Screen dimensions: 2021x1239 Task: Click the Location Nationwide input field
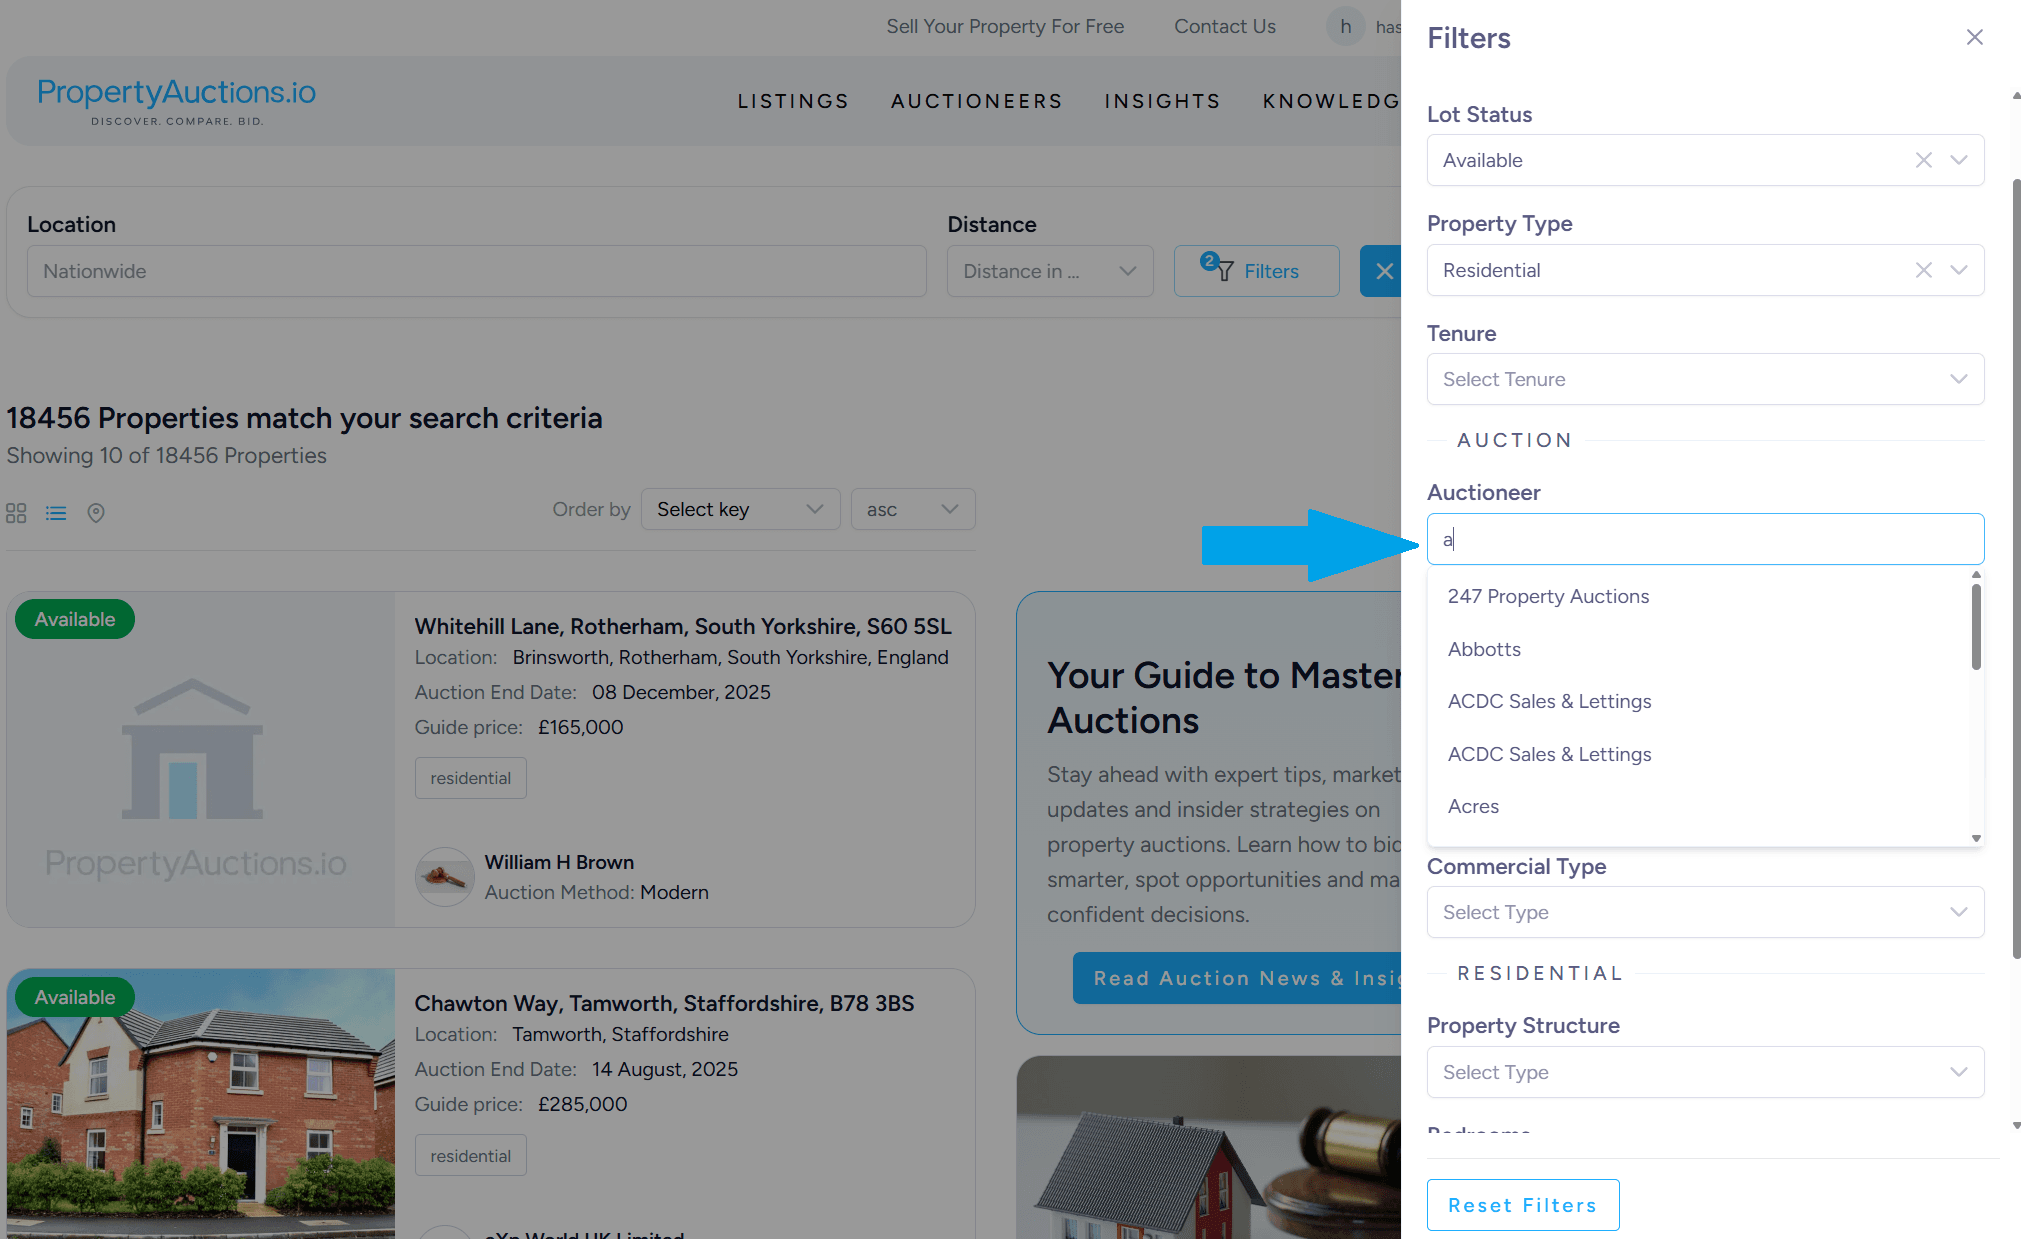[x=476, y=271]
